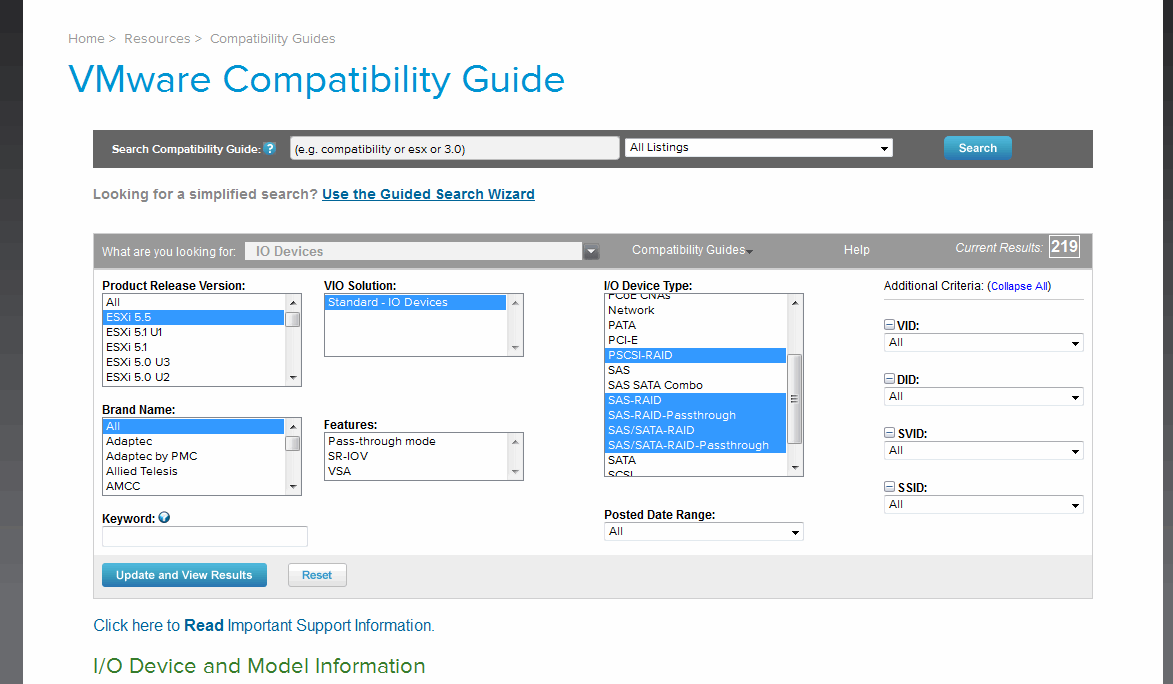Click I/O Device Type scroll up arrow

pos(794,302)
